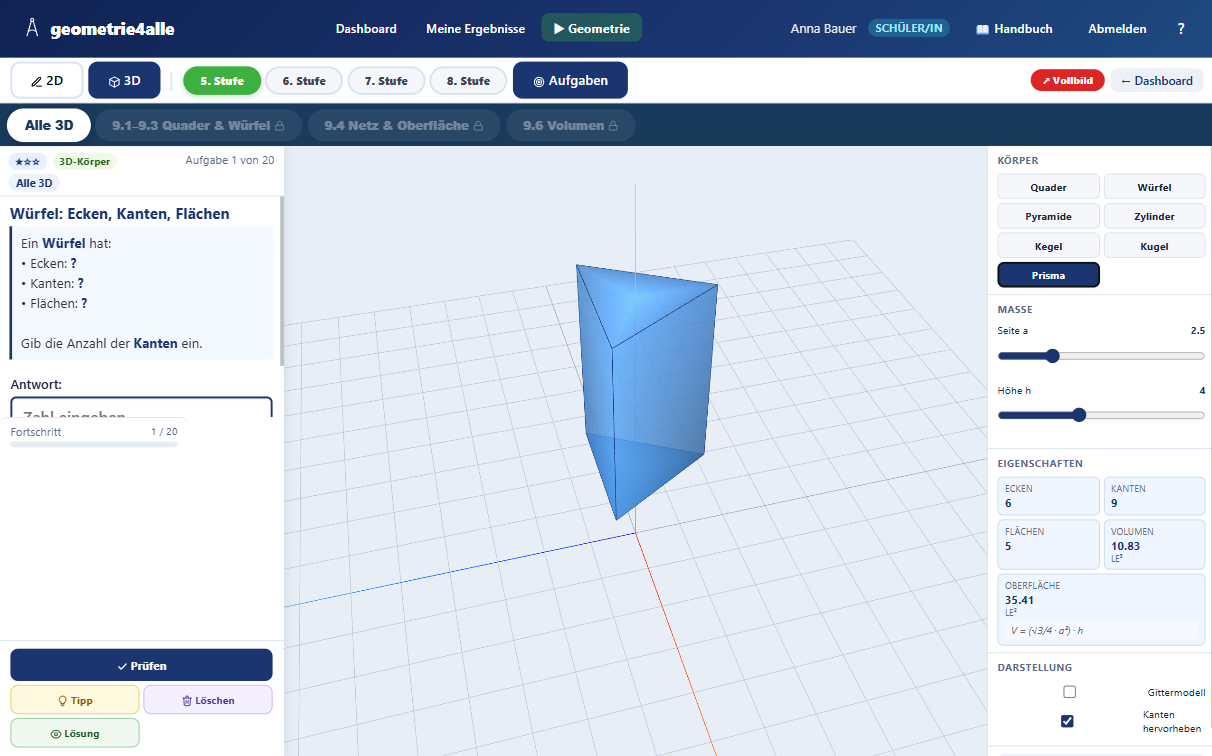
Task: Select 8. Stufe level
Action: [468, 81]
